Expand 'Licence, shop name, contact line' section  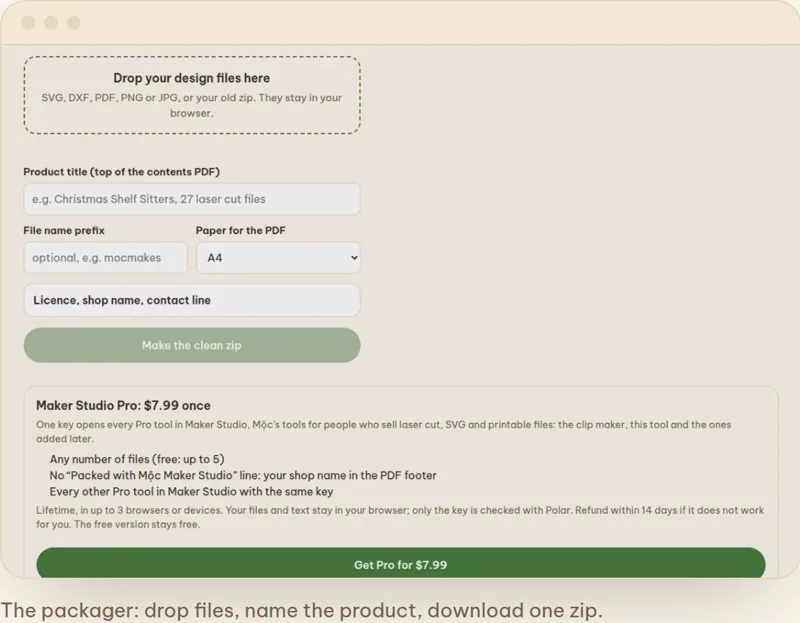[192, 300]
